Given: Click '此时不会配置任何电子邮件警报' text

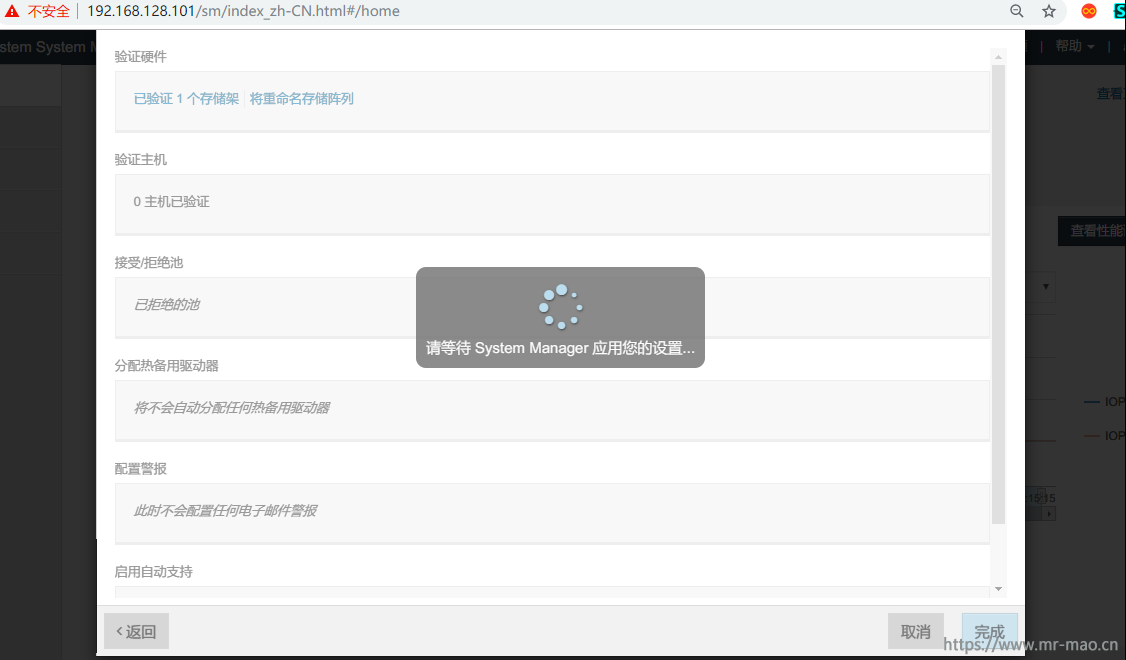Looking at the screenshot, I should [x=225, y=511].
